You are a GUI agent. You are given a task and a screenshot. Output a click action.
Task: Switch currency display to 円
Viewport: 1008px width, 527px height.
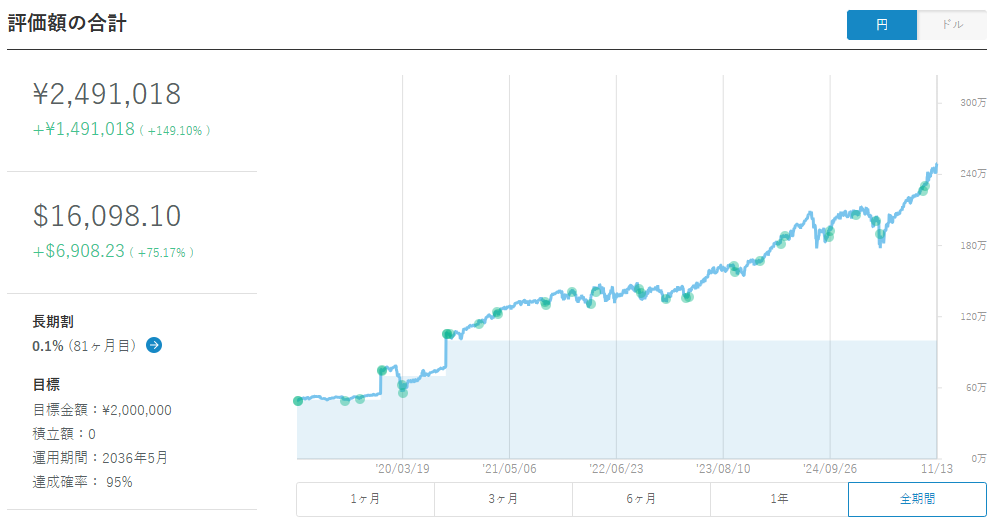(x=881, y=25)
